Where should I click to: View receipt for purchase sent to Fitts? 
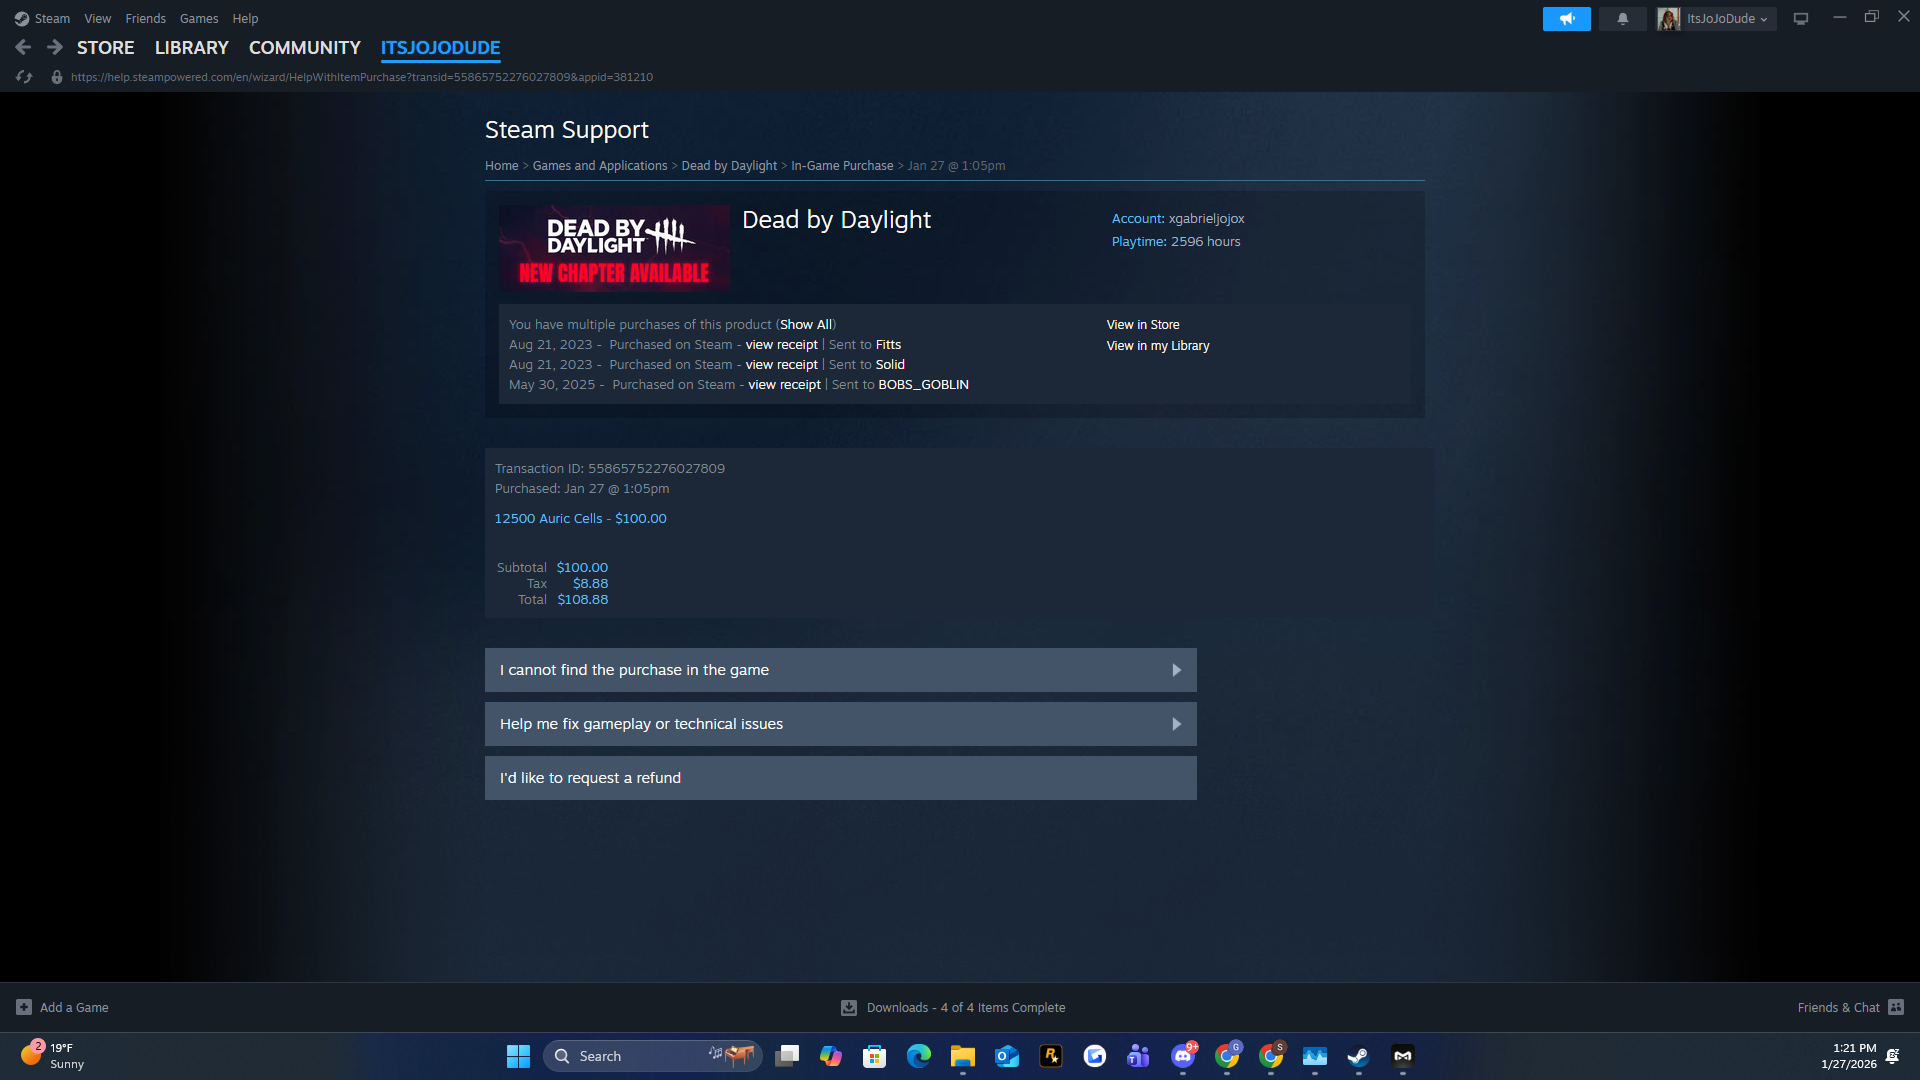[781, 345]
